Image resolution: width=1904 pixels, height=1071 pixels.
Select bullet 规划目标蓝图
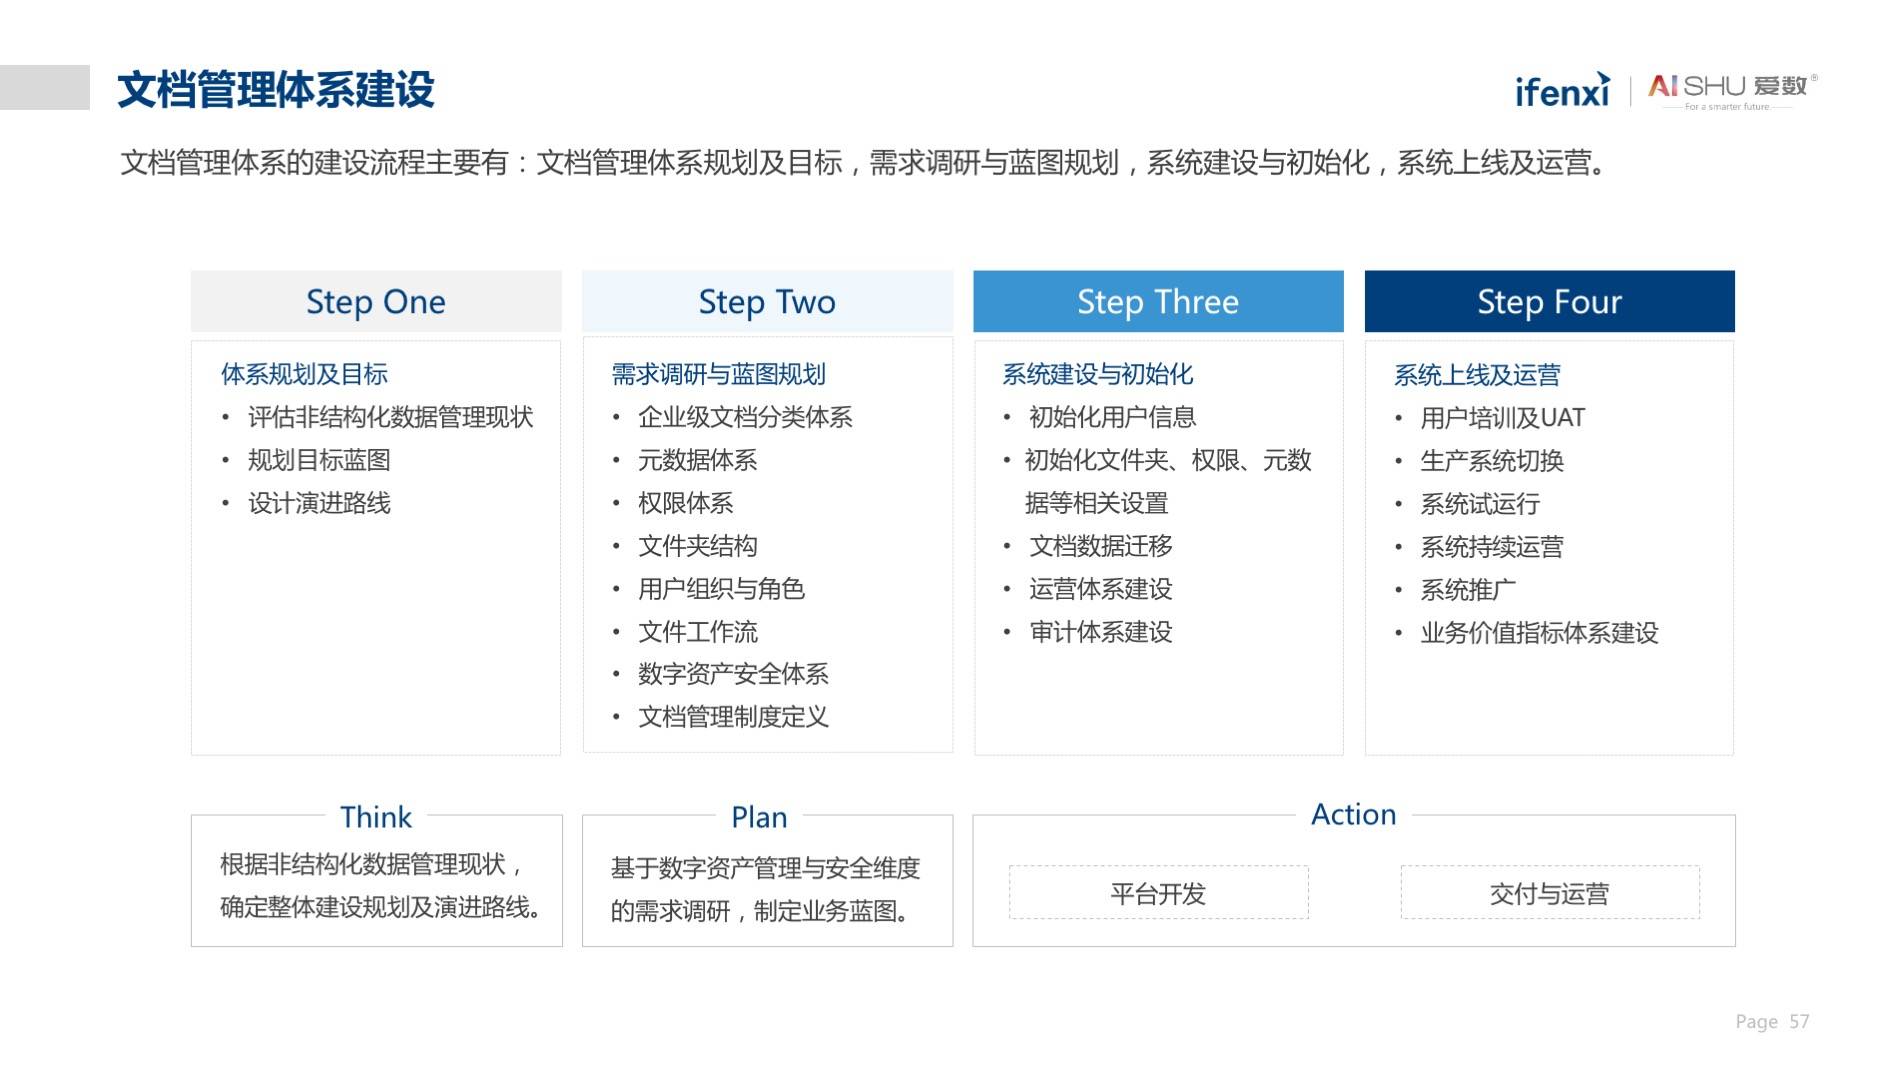tap(319, 460)
